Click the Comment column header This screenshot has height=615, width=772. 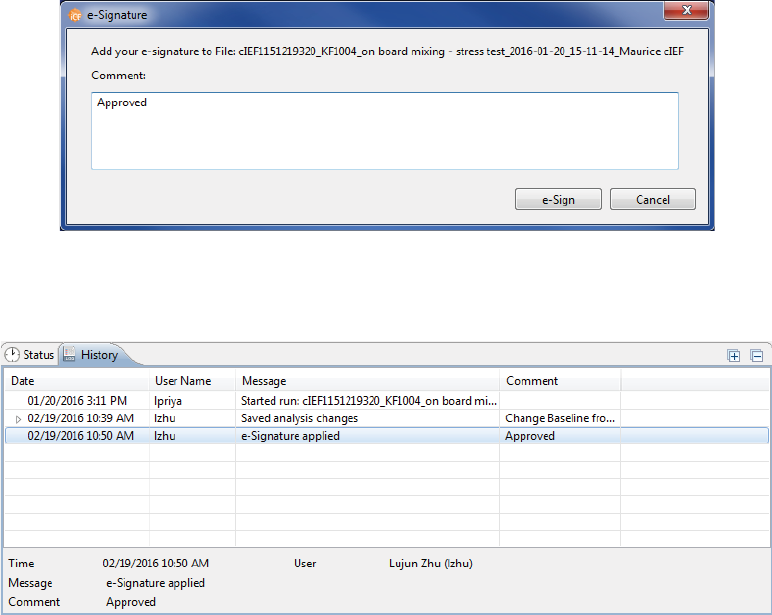560,381
